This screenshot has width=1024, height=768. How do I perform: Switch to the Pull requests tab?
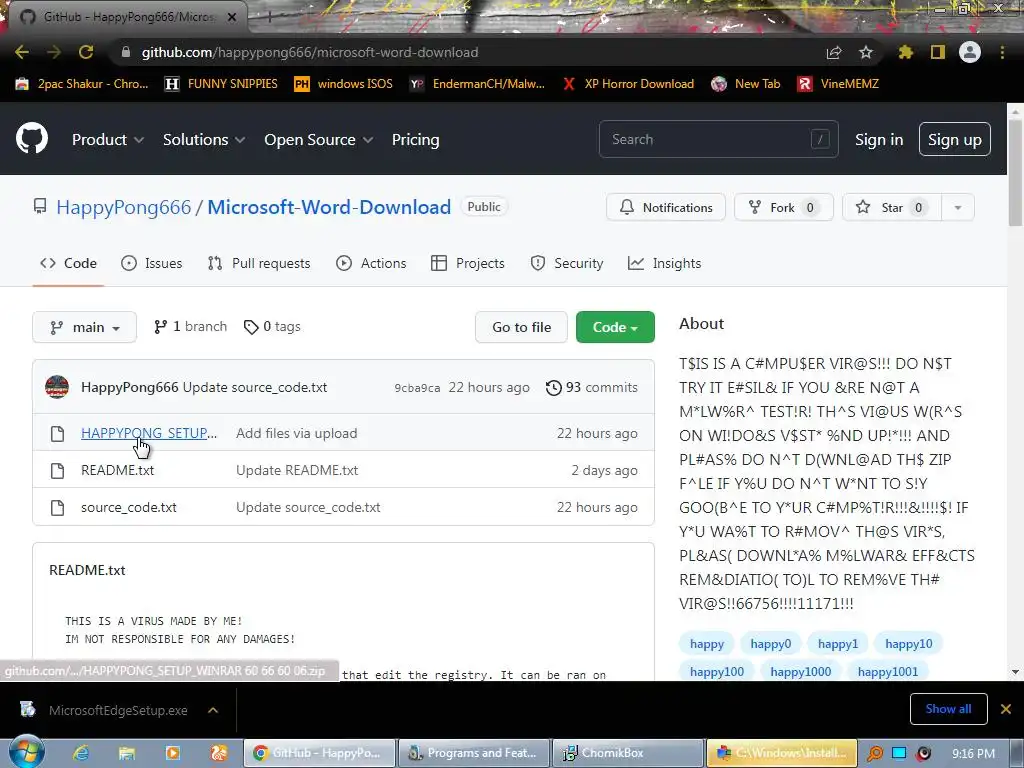click(x=259, y=263)
